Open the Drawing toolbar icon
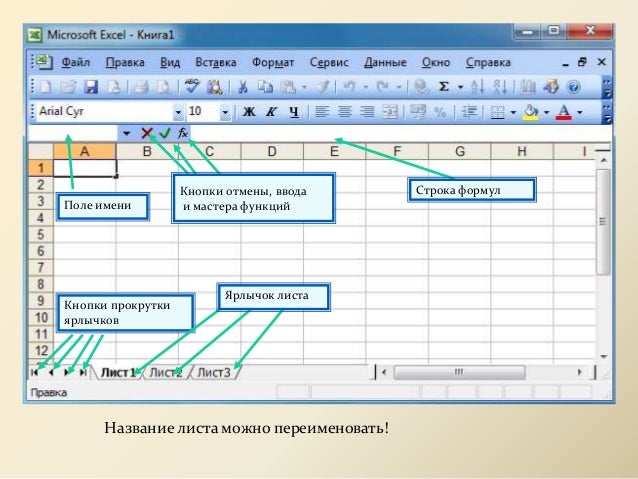Viewport: 638px width, 479px height. pos(551,87)
